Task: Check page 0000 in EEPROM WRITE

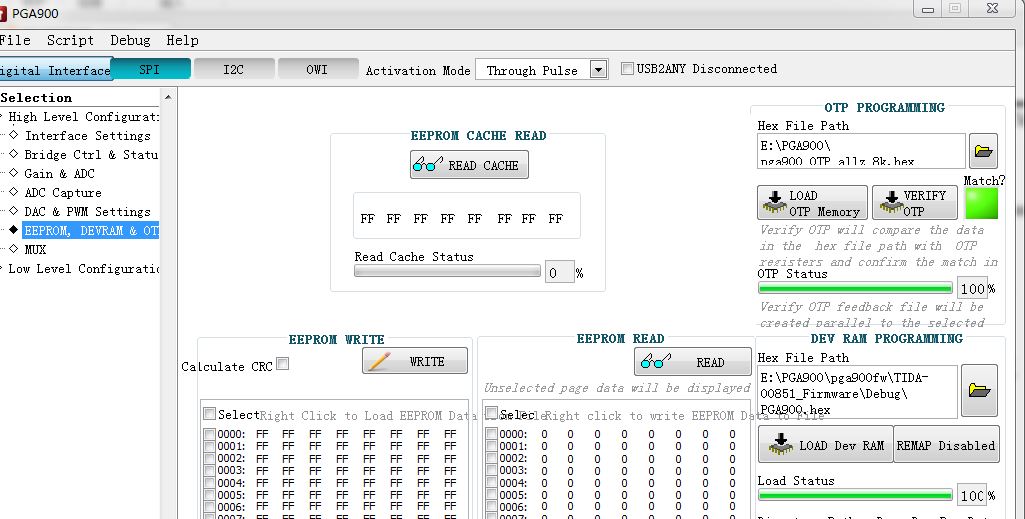Action: [x=209, y=434]
